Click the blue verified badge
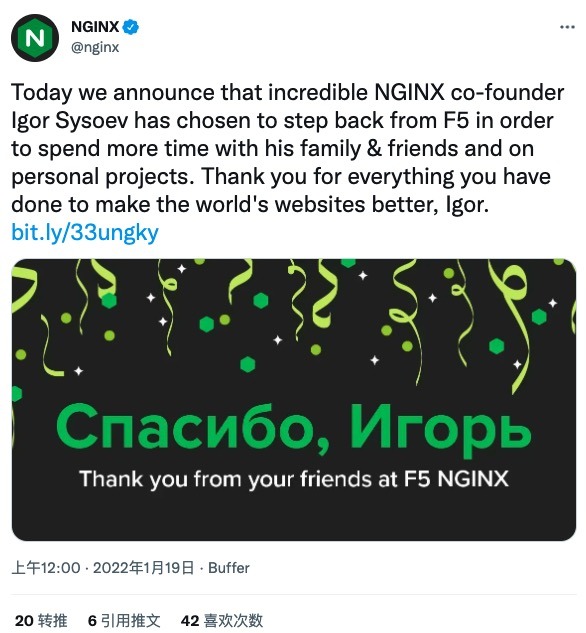The height and width of the screenshot is (633, 586). pyautogui.click(x=130, y=27)
